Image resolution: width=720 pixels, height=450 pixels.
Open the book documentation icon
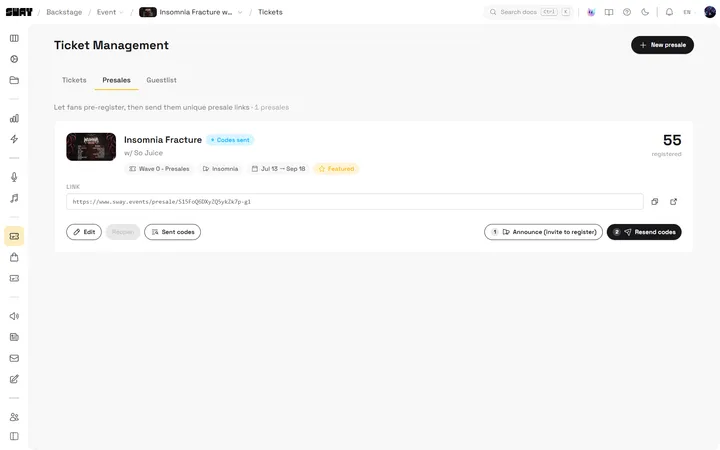[x=609, y=12]
